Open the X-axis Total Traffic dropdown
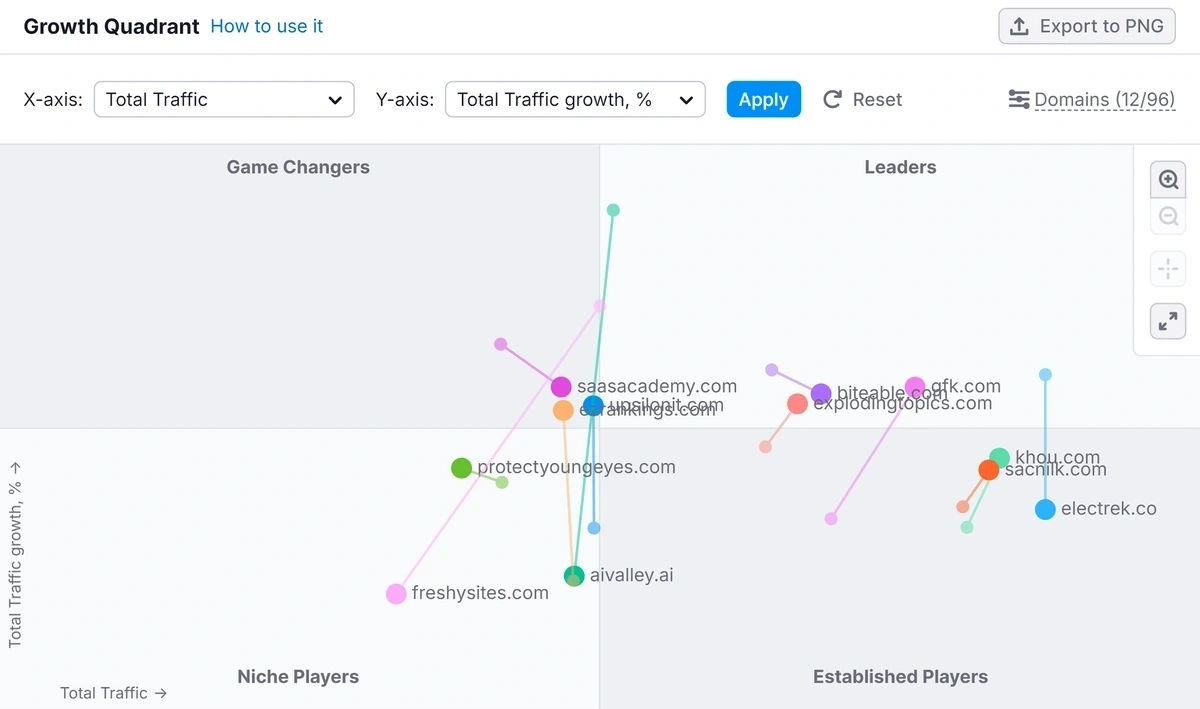This screenshot has width=1200, height=709. pyautogui.click(x=224, y=100)
